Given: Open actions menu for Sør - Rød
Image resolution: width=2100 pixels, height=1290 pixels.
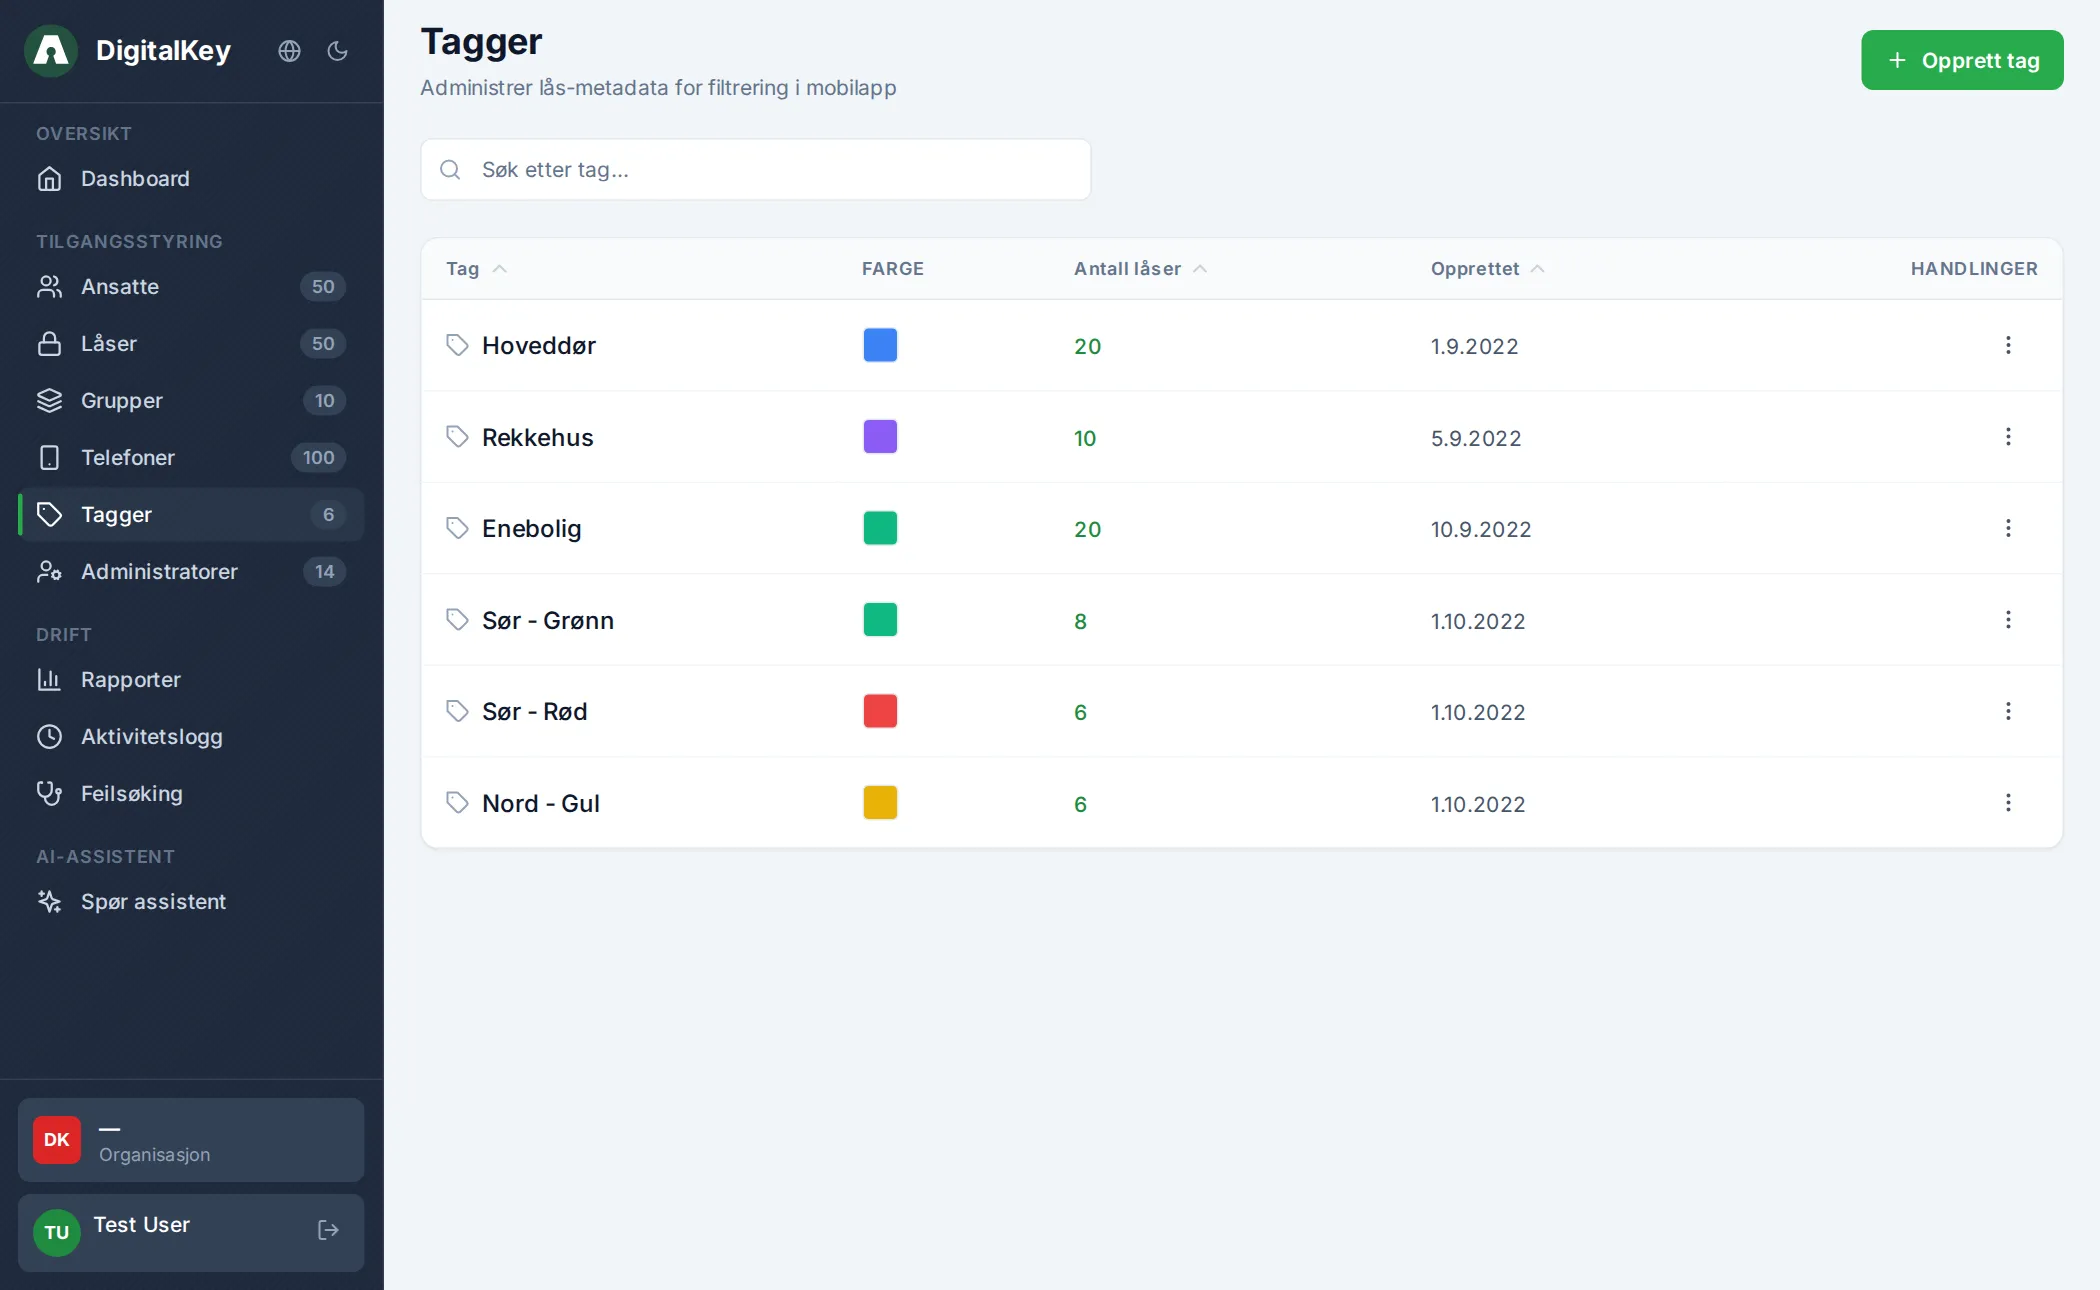Looking at the screenshot, I should click(x=2008, y=711).
